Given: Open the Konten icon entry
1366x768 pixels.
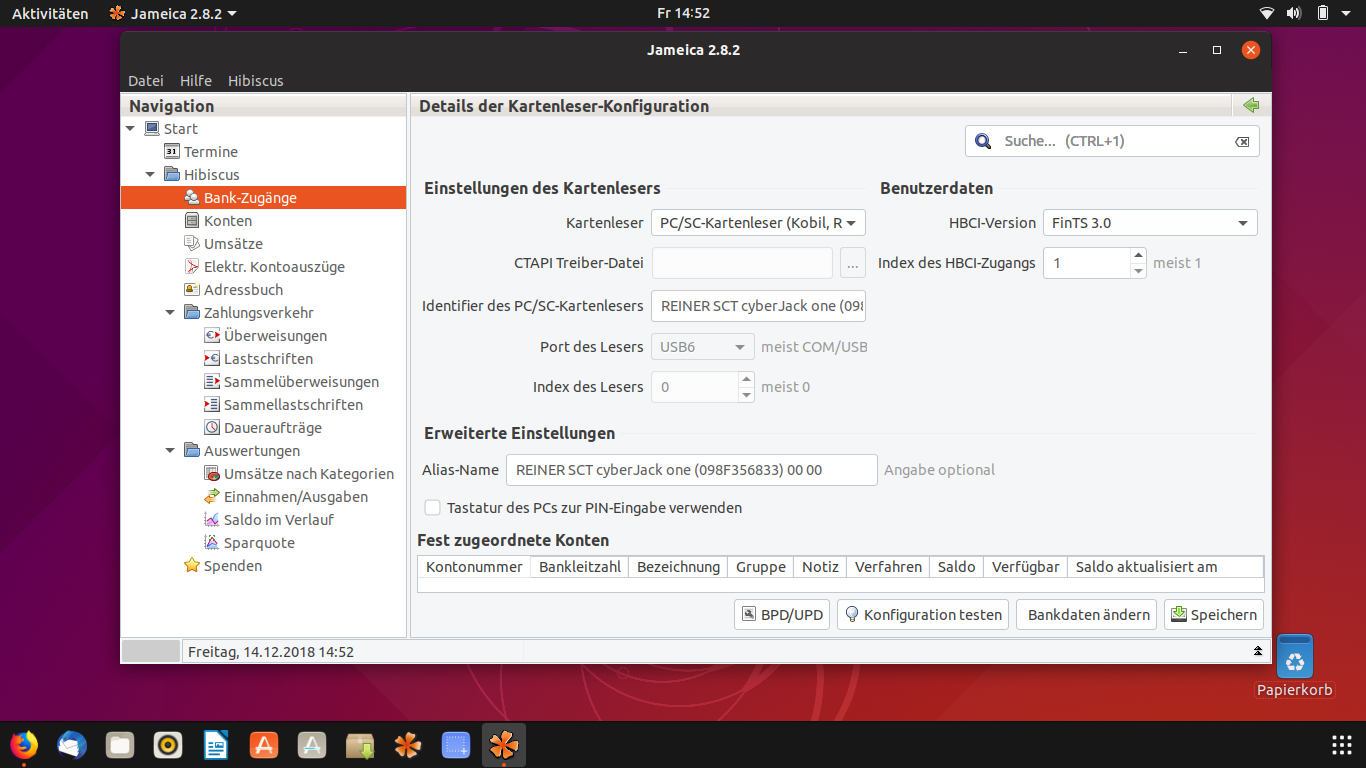Looking at the screenshot, I should 192,221.
